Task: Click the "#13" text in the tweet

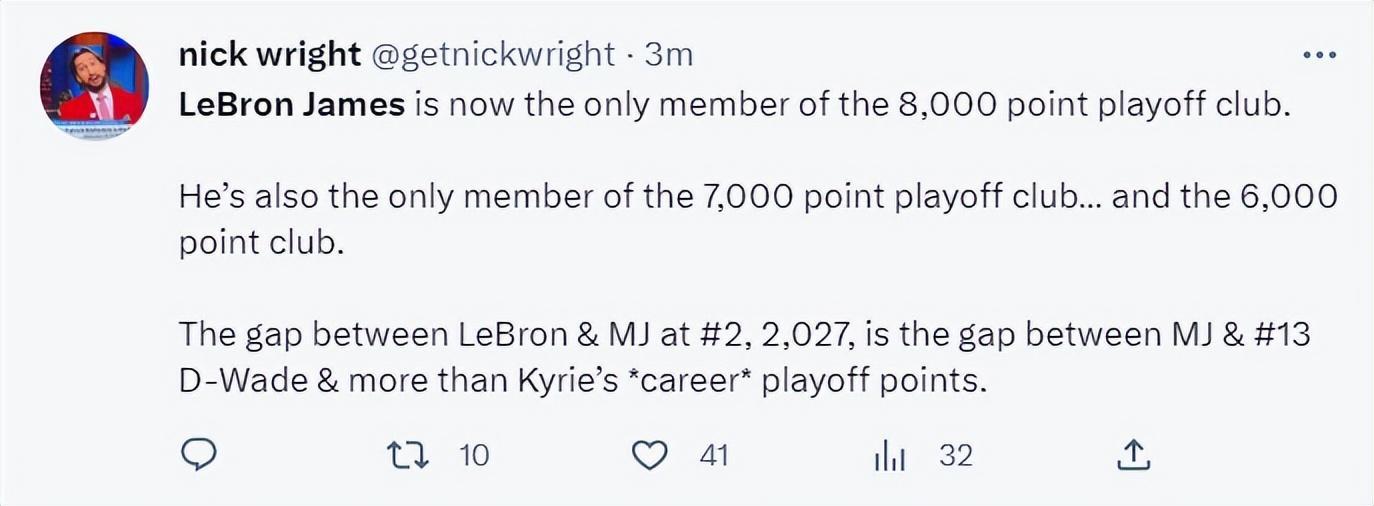Action: (1280, 335)
